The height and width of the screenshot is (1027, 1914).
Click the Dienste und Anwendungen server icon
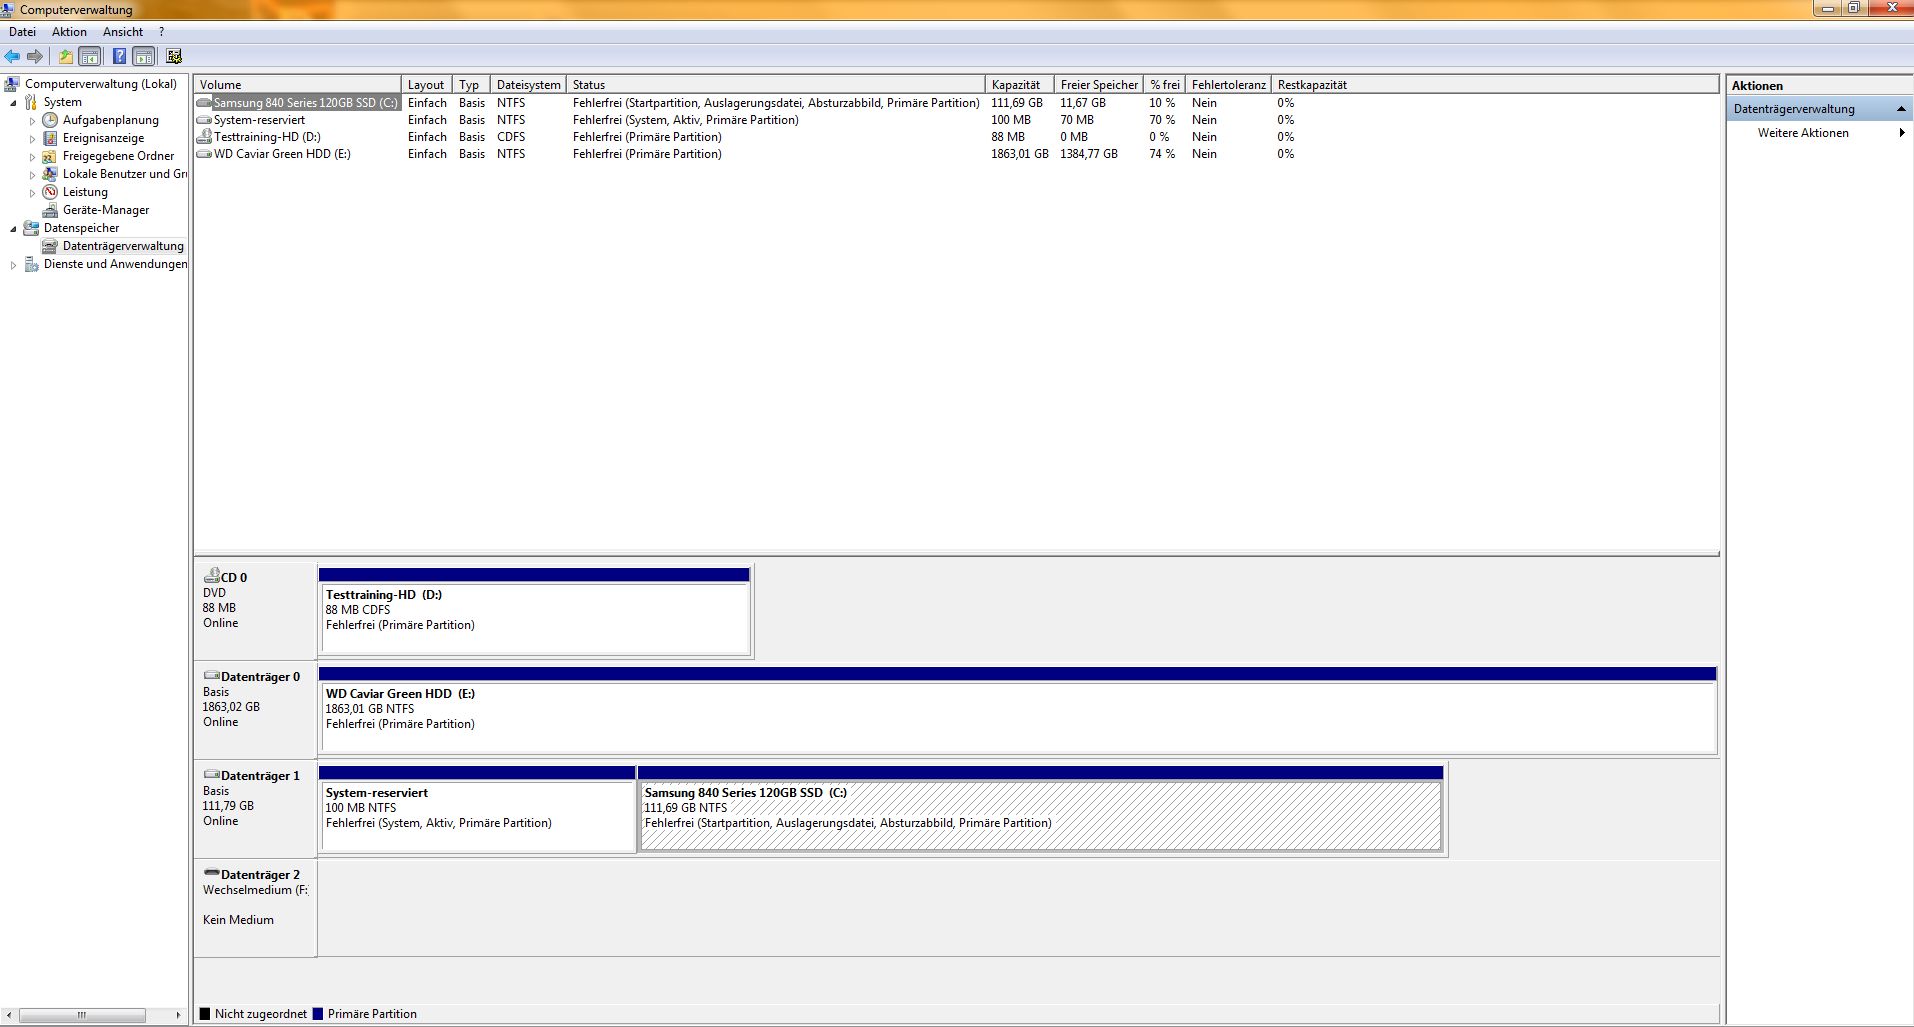tap(31, 264)
